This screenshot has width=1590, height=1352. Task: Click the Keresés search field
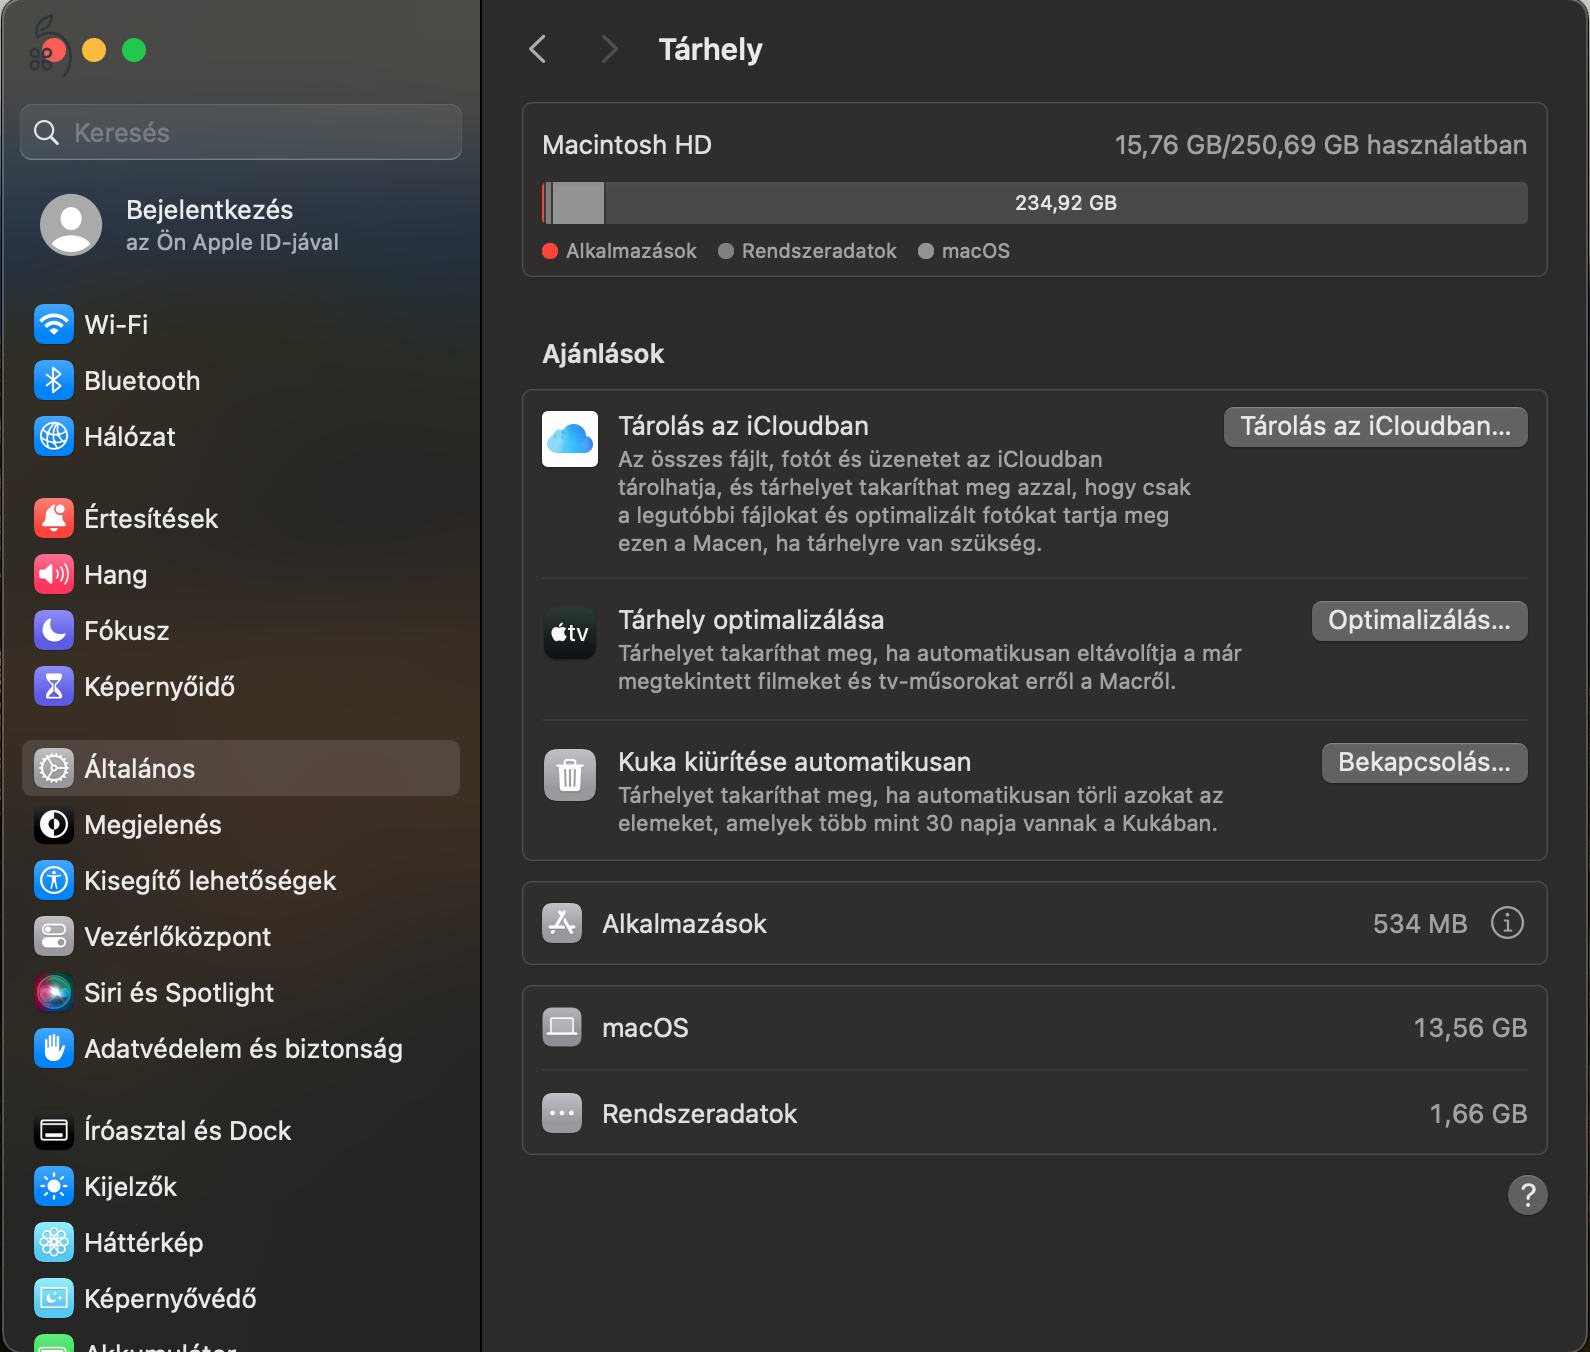[240, 132]
